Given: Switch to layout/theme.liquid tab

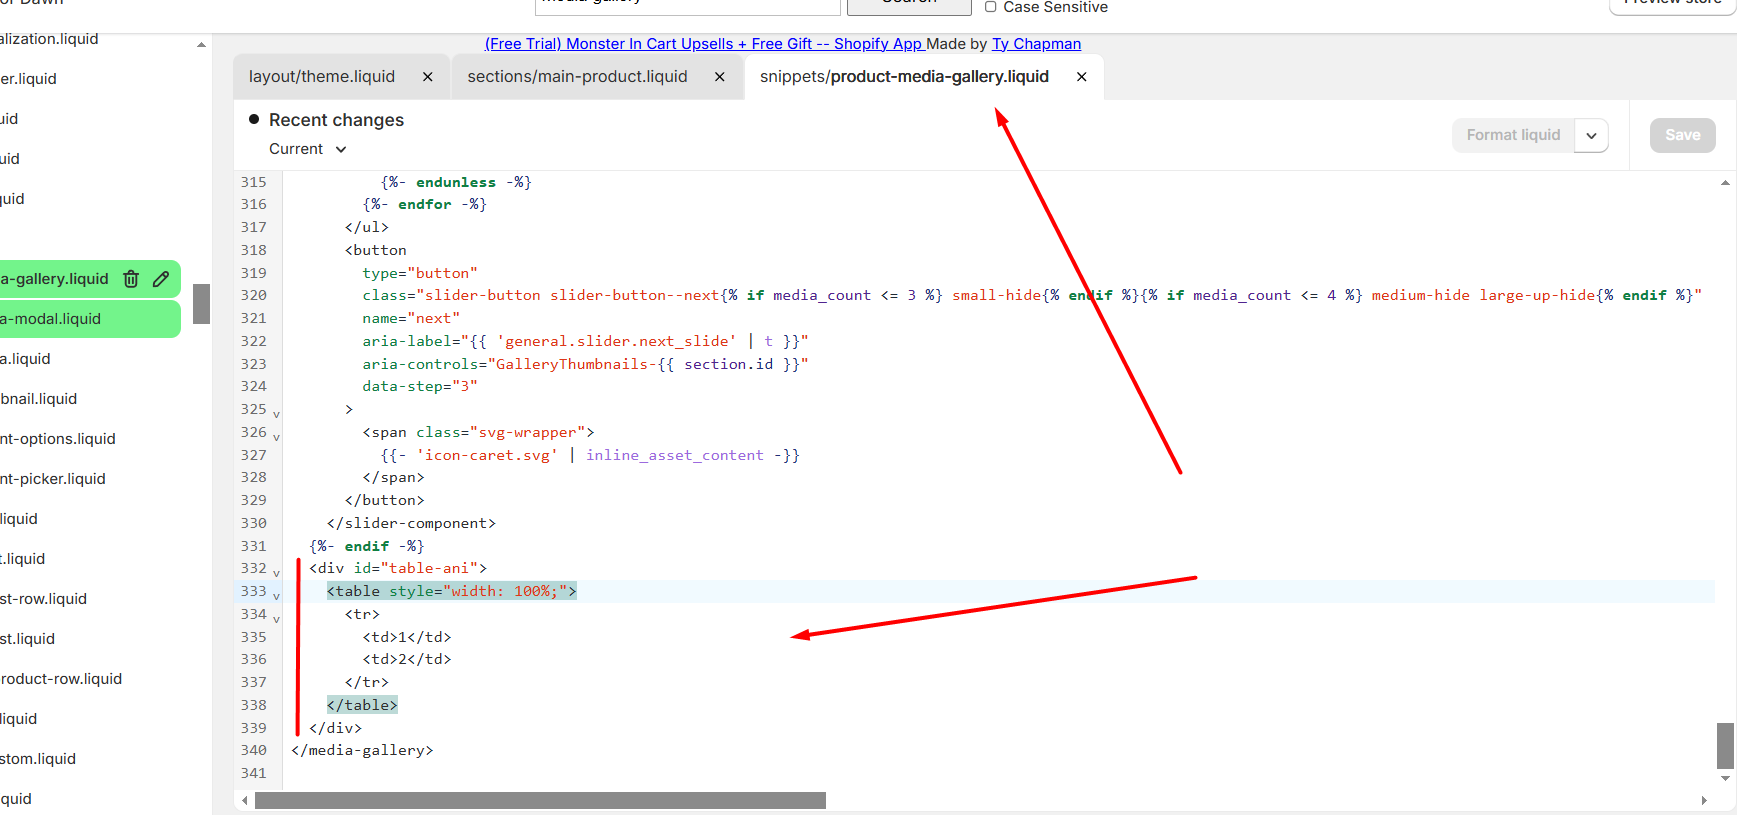Looking at the screenshot, I should click(x=322, y=77).
